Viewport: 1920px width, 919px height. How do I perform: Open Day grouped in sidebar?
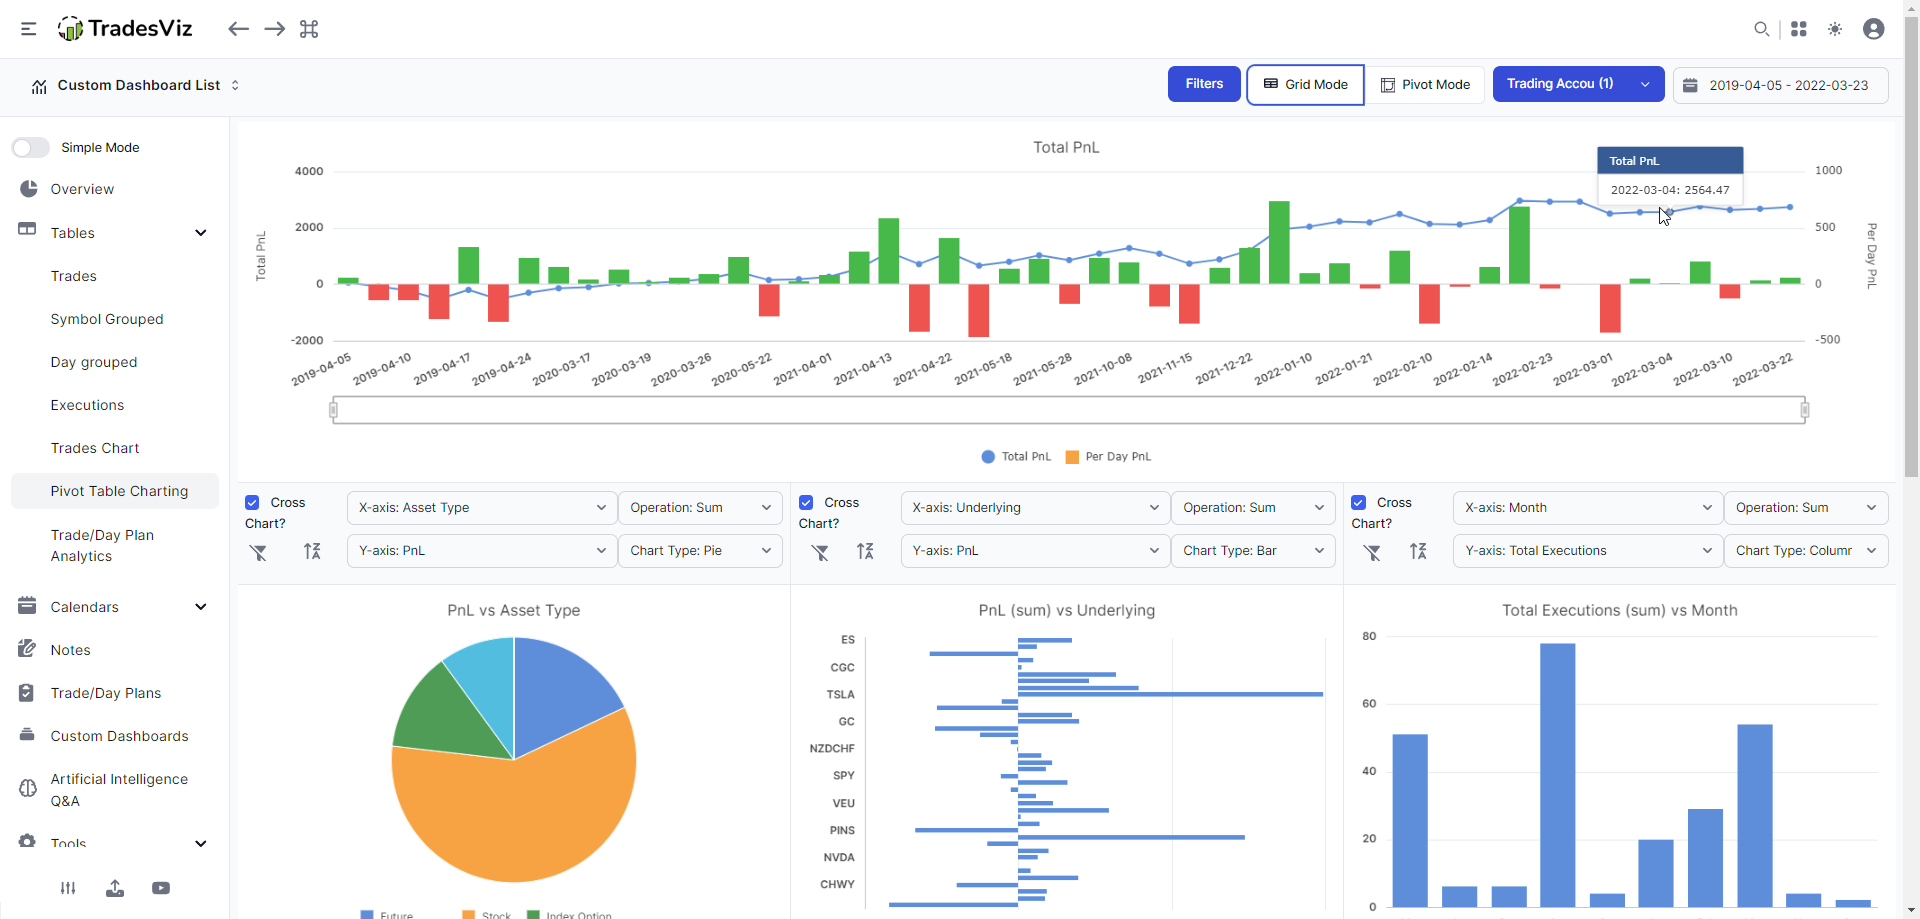pyautogui.click(x=94, y=362)
